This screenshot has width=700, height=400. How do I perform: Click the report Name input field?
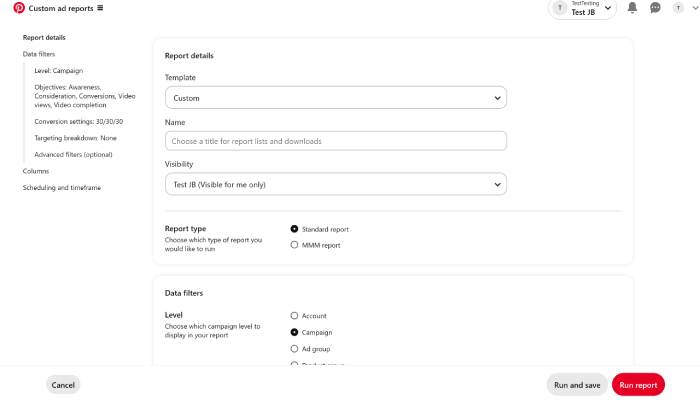tap(336, 141)
